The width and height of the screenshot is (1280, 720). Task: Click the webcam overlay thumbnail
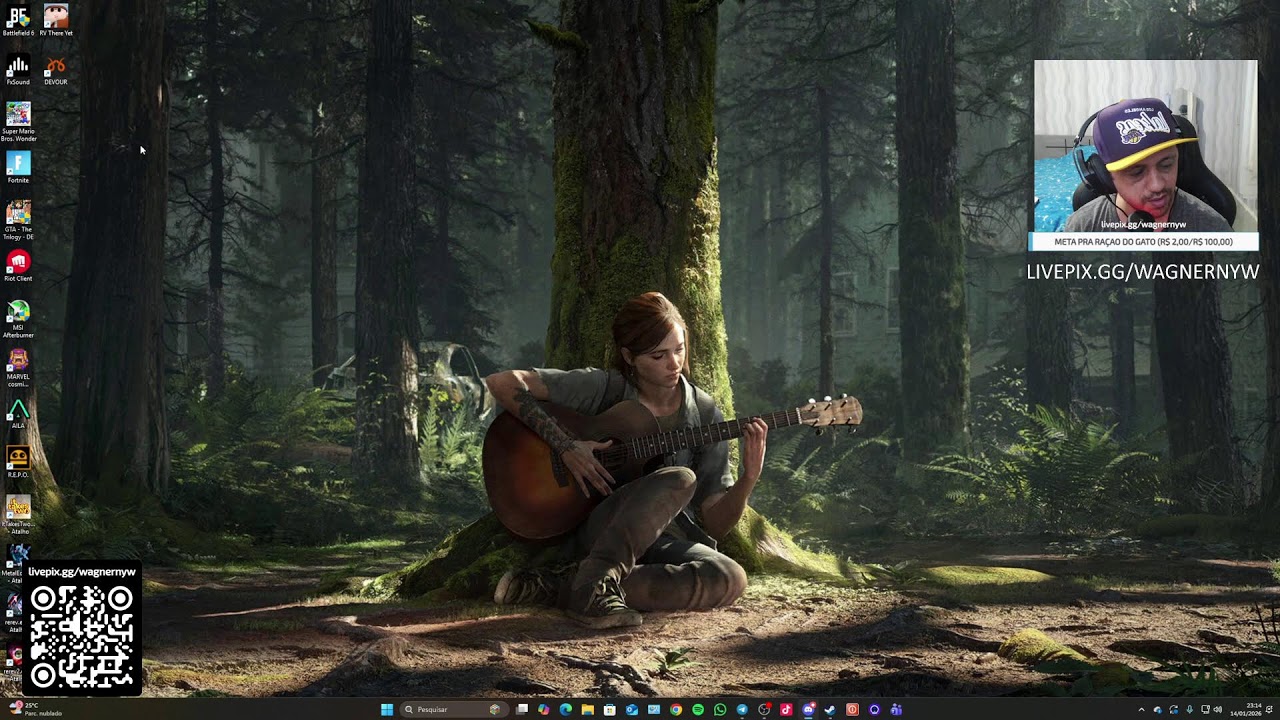[x=1145, y=146]
